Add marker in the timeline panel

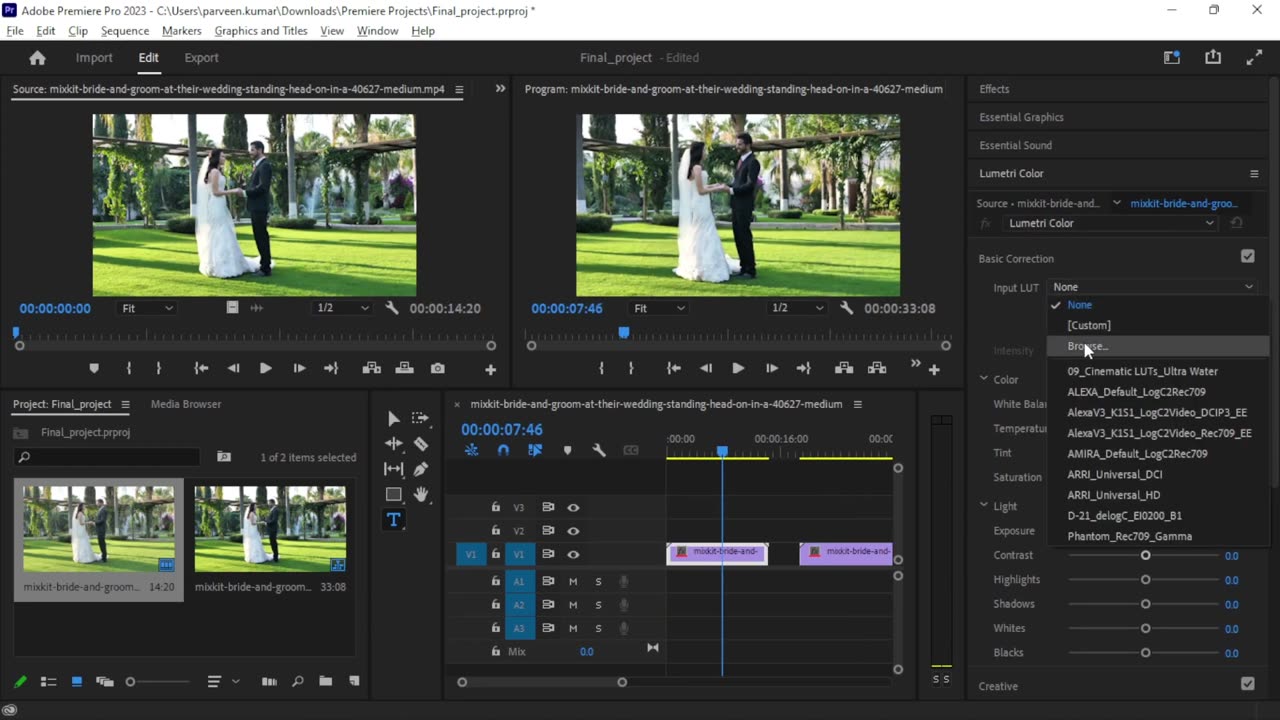tap(567, 451)
